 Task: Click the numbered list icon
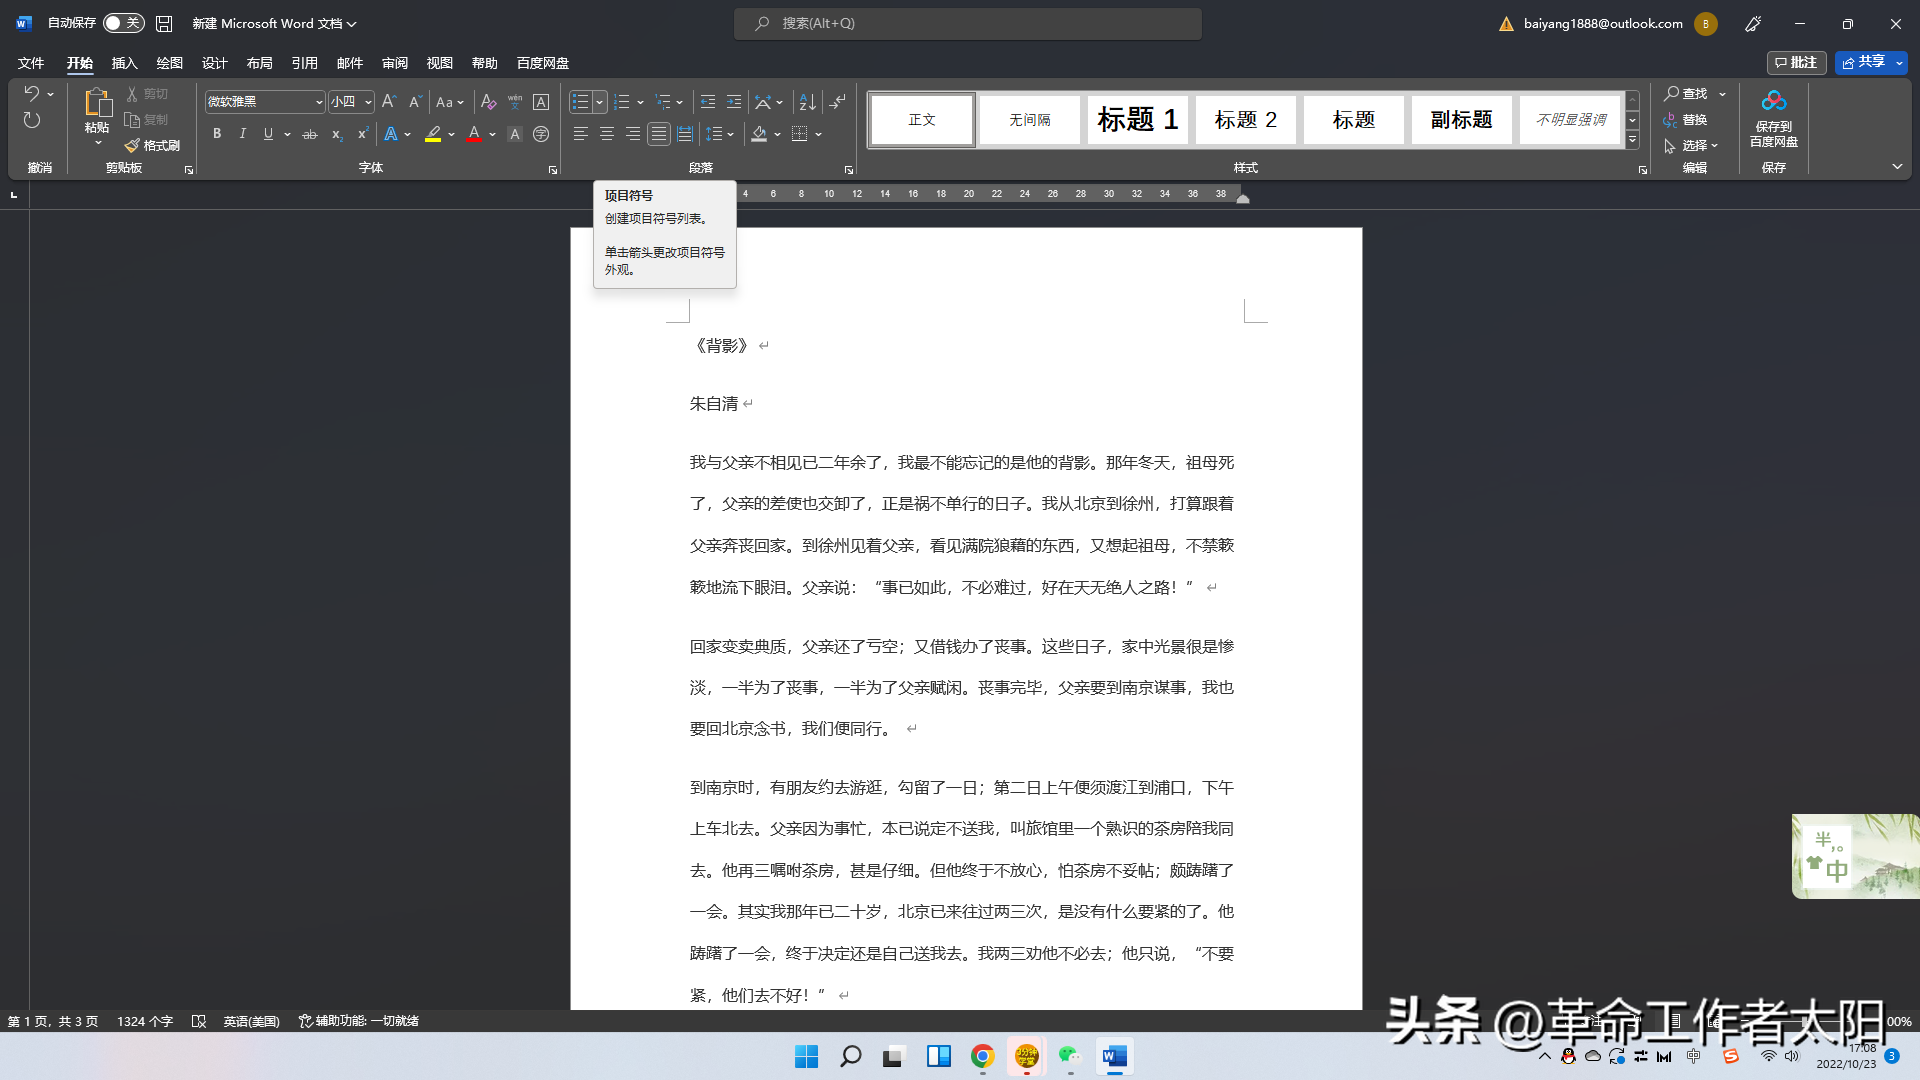622,102
